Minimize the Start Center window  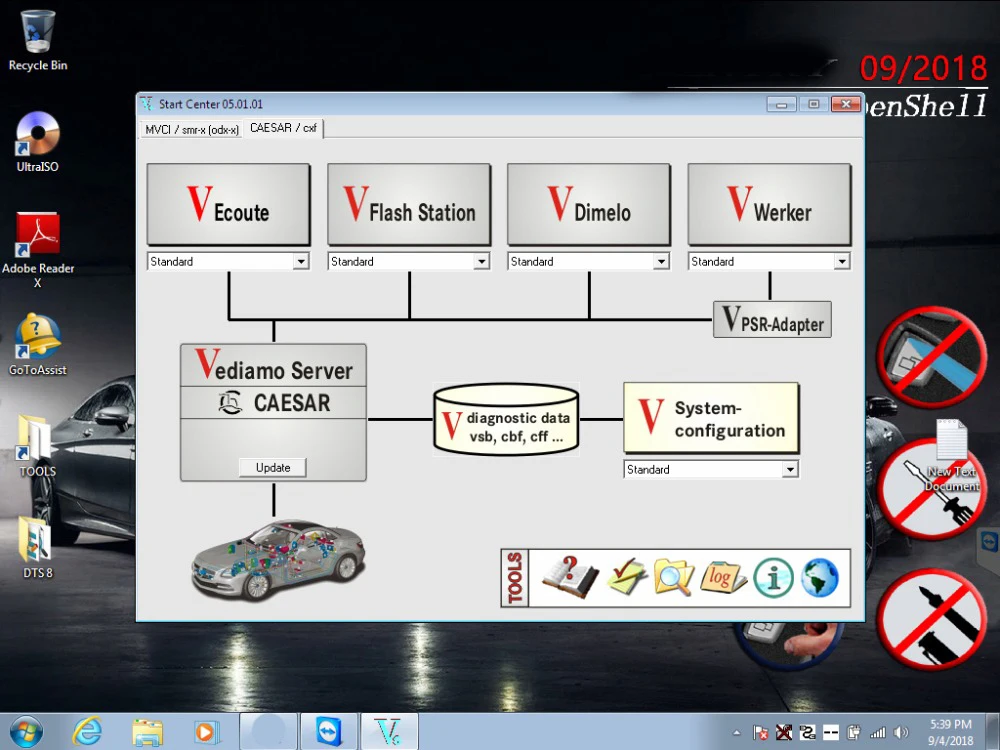[781, 104]
